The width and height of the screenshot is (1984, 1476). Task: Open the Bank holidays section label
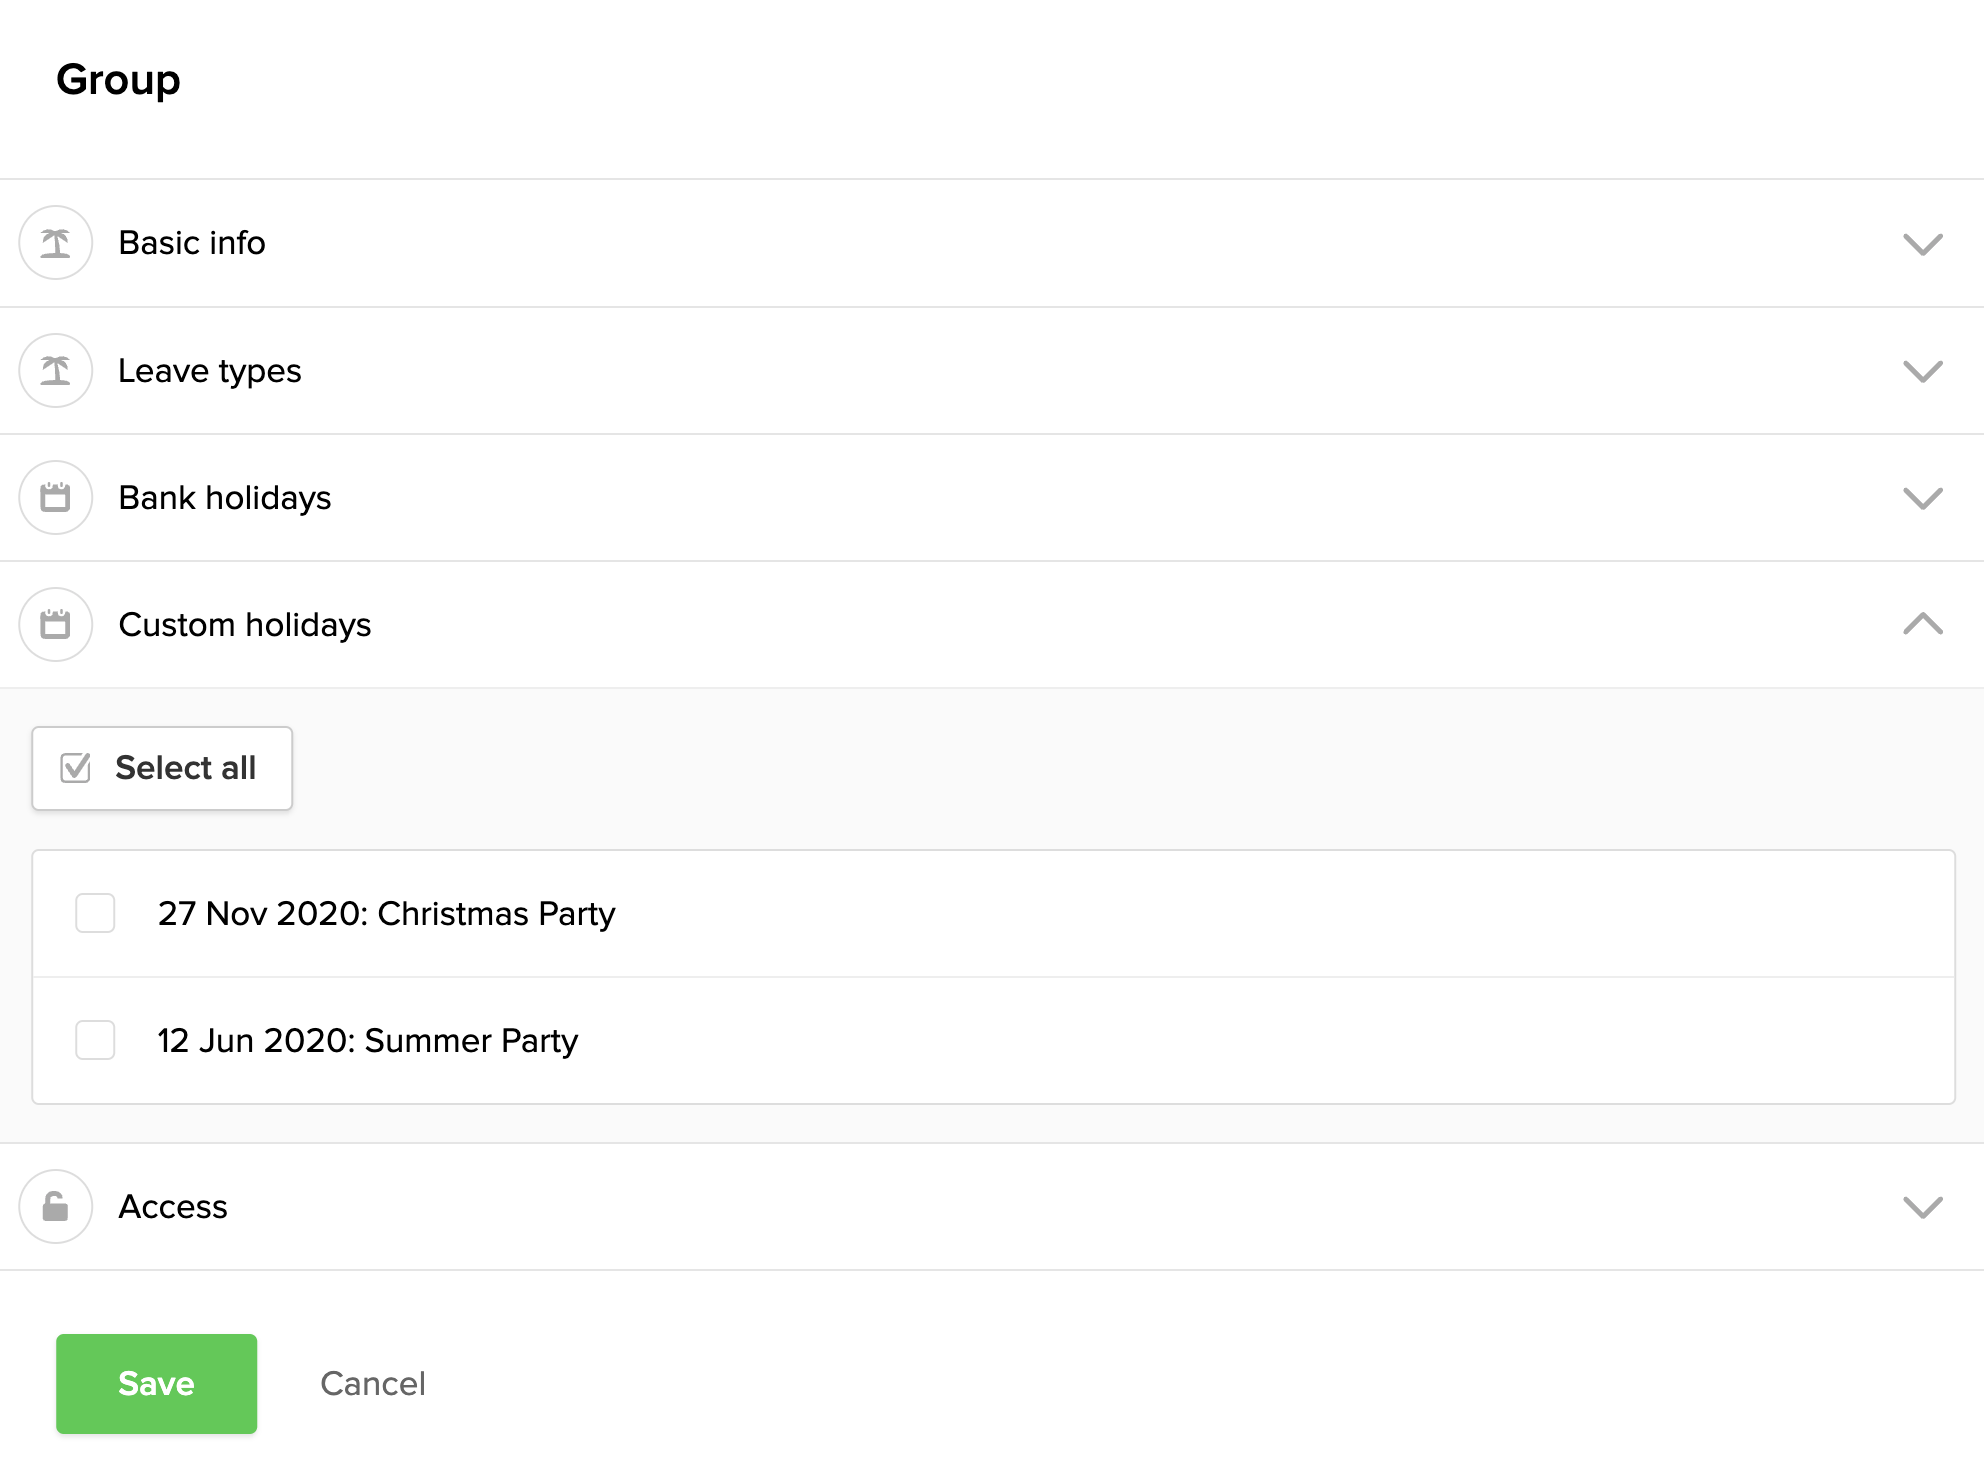[225, 498]
